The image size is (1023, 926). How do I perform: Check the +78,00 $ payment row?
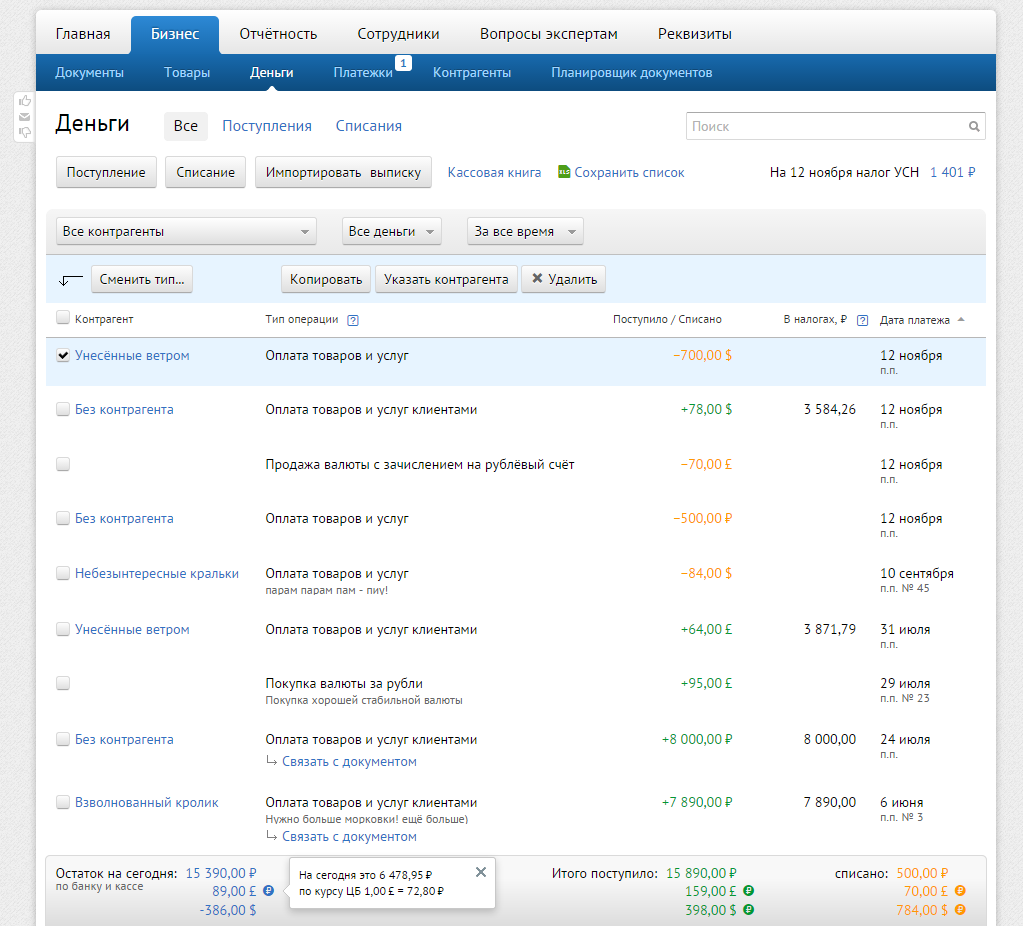coord(63,409)
